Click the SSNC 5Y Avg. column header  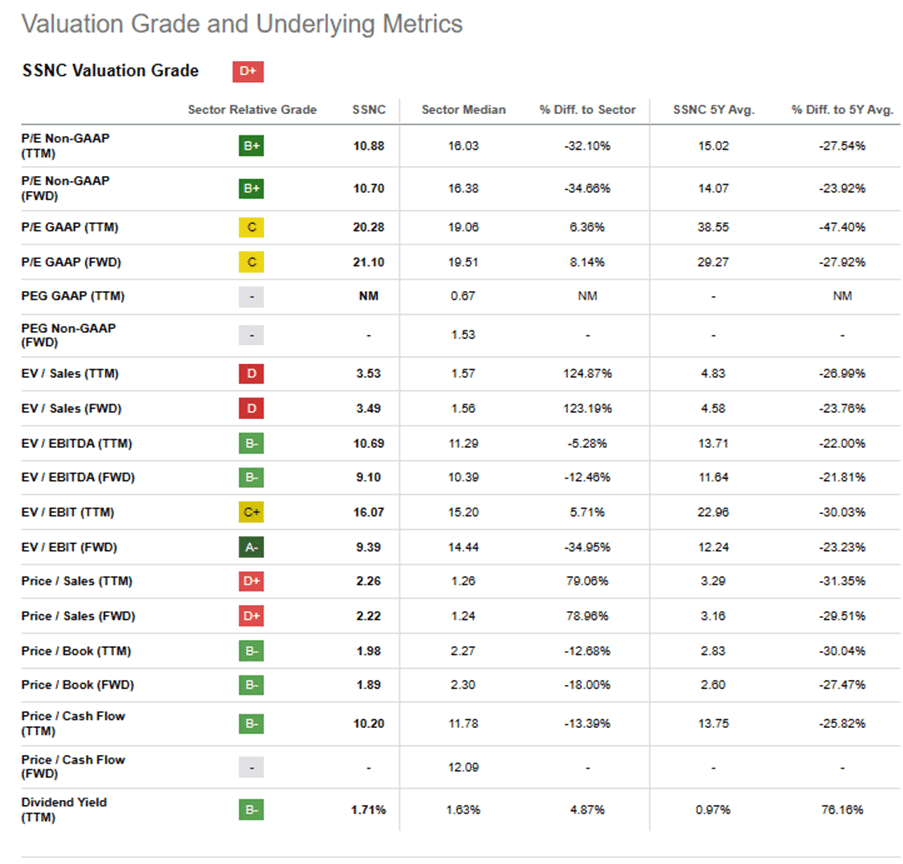(711, 110)
